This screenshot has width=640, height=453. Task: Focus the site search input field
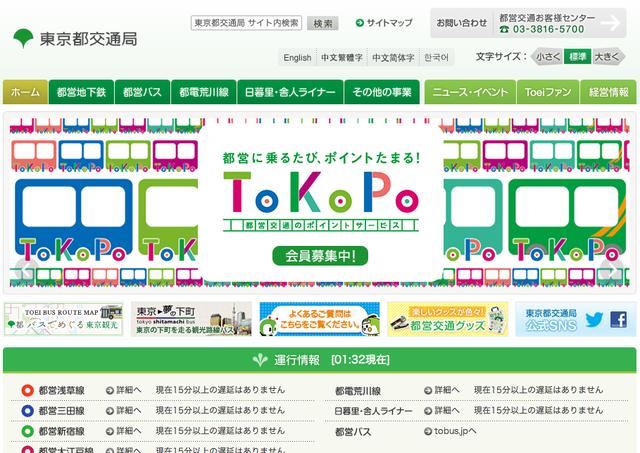point(246,23)
